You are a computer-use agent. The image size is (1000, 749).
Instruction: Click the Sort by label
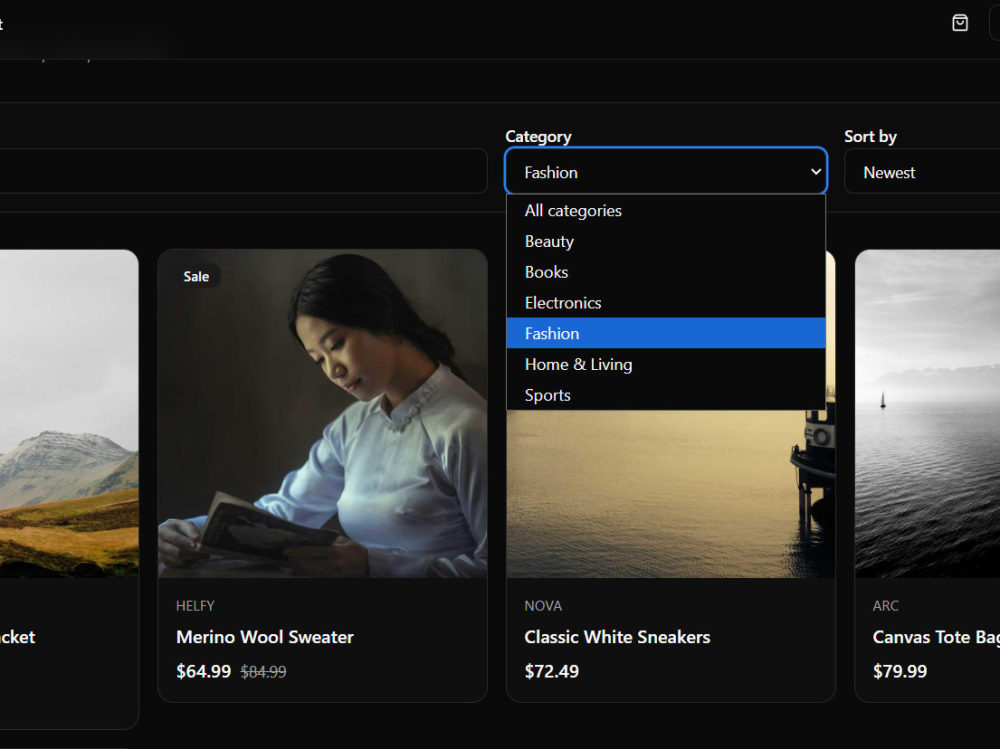[x=870, y=137]
